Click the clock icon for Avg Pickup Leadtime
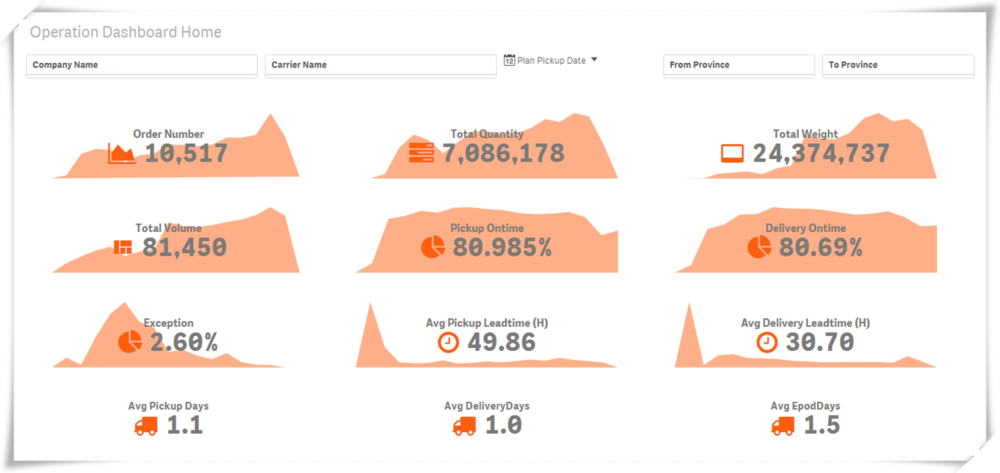Image resolution: width=1000 pixels, height=473 pixels. (x=449, y=343)
